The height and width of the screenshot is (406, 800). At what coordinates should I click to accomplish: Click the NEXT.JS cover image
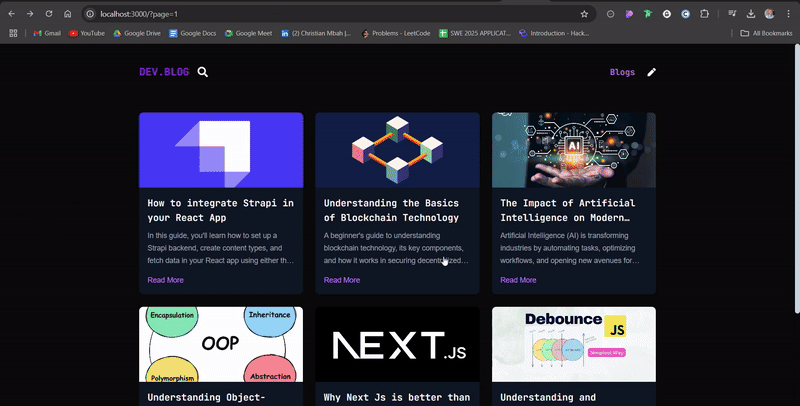pyautogui.click(x=397, y=344)
